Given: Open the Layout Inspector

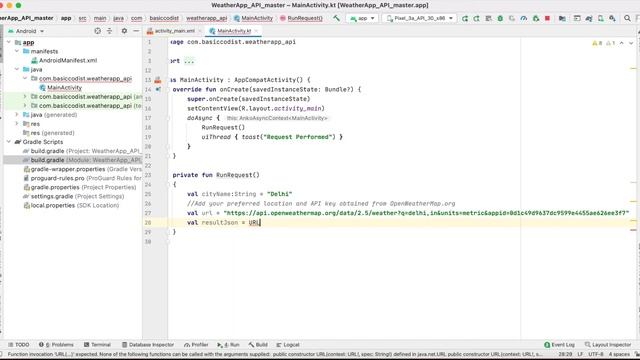Looking at the screenshot, I should point(608,345).
